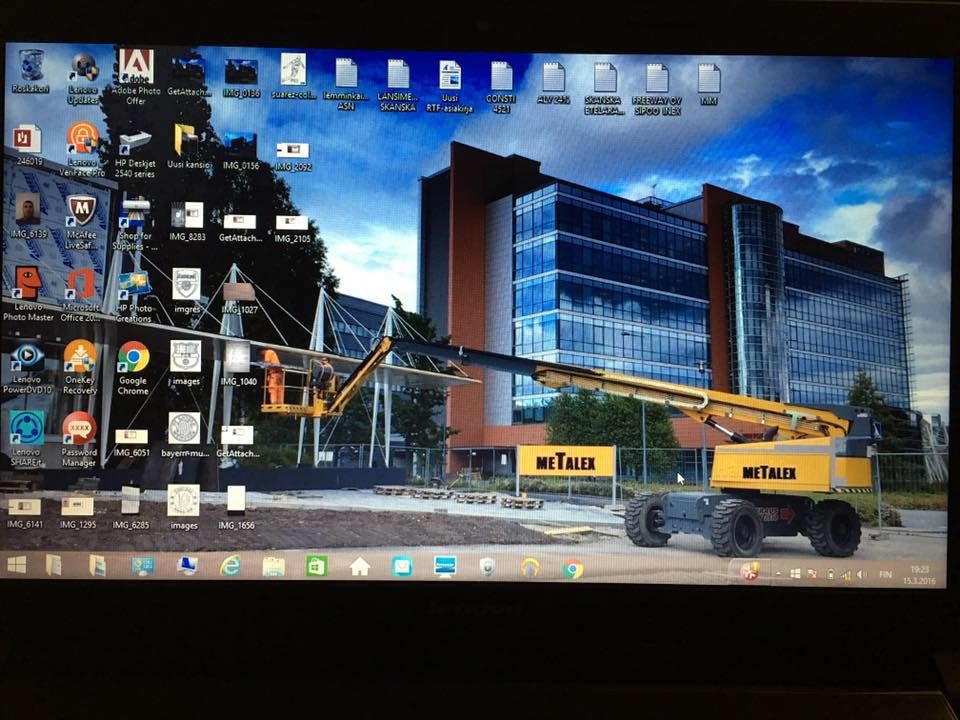Open Adobe Photo Offer shortcut
The width and height of the screenshot is (960, 720).
tap(136, 77)
